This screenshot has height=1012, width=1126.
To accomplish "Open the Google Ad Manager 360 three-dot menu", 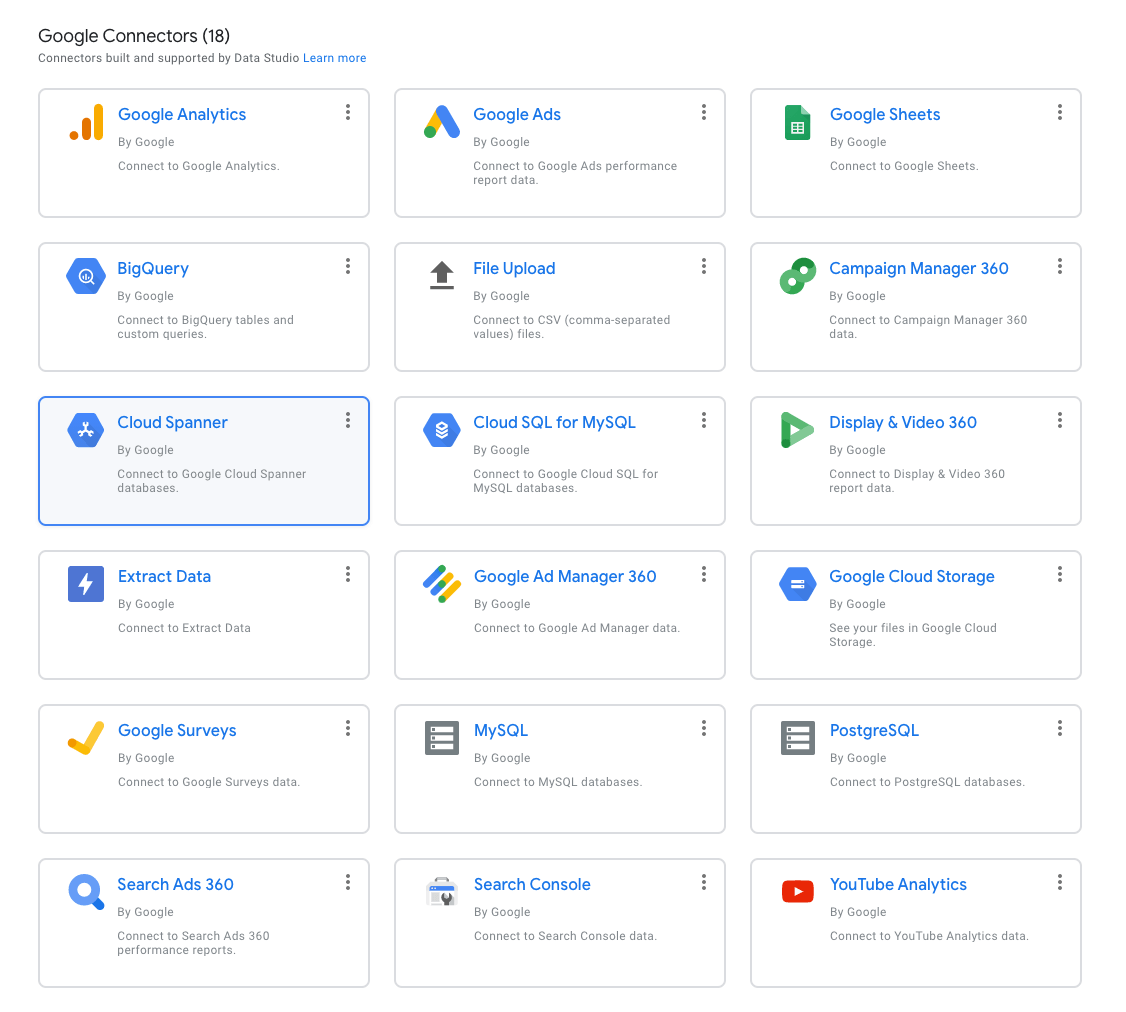I will click(x=704, y=574).
